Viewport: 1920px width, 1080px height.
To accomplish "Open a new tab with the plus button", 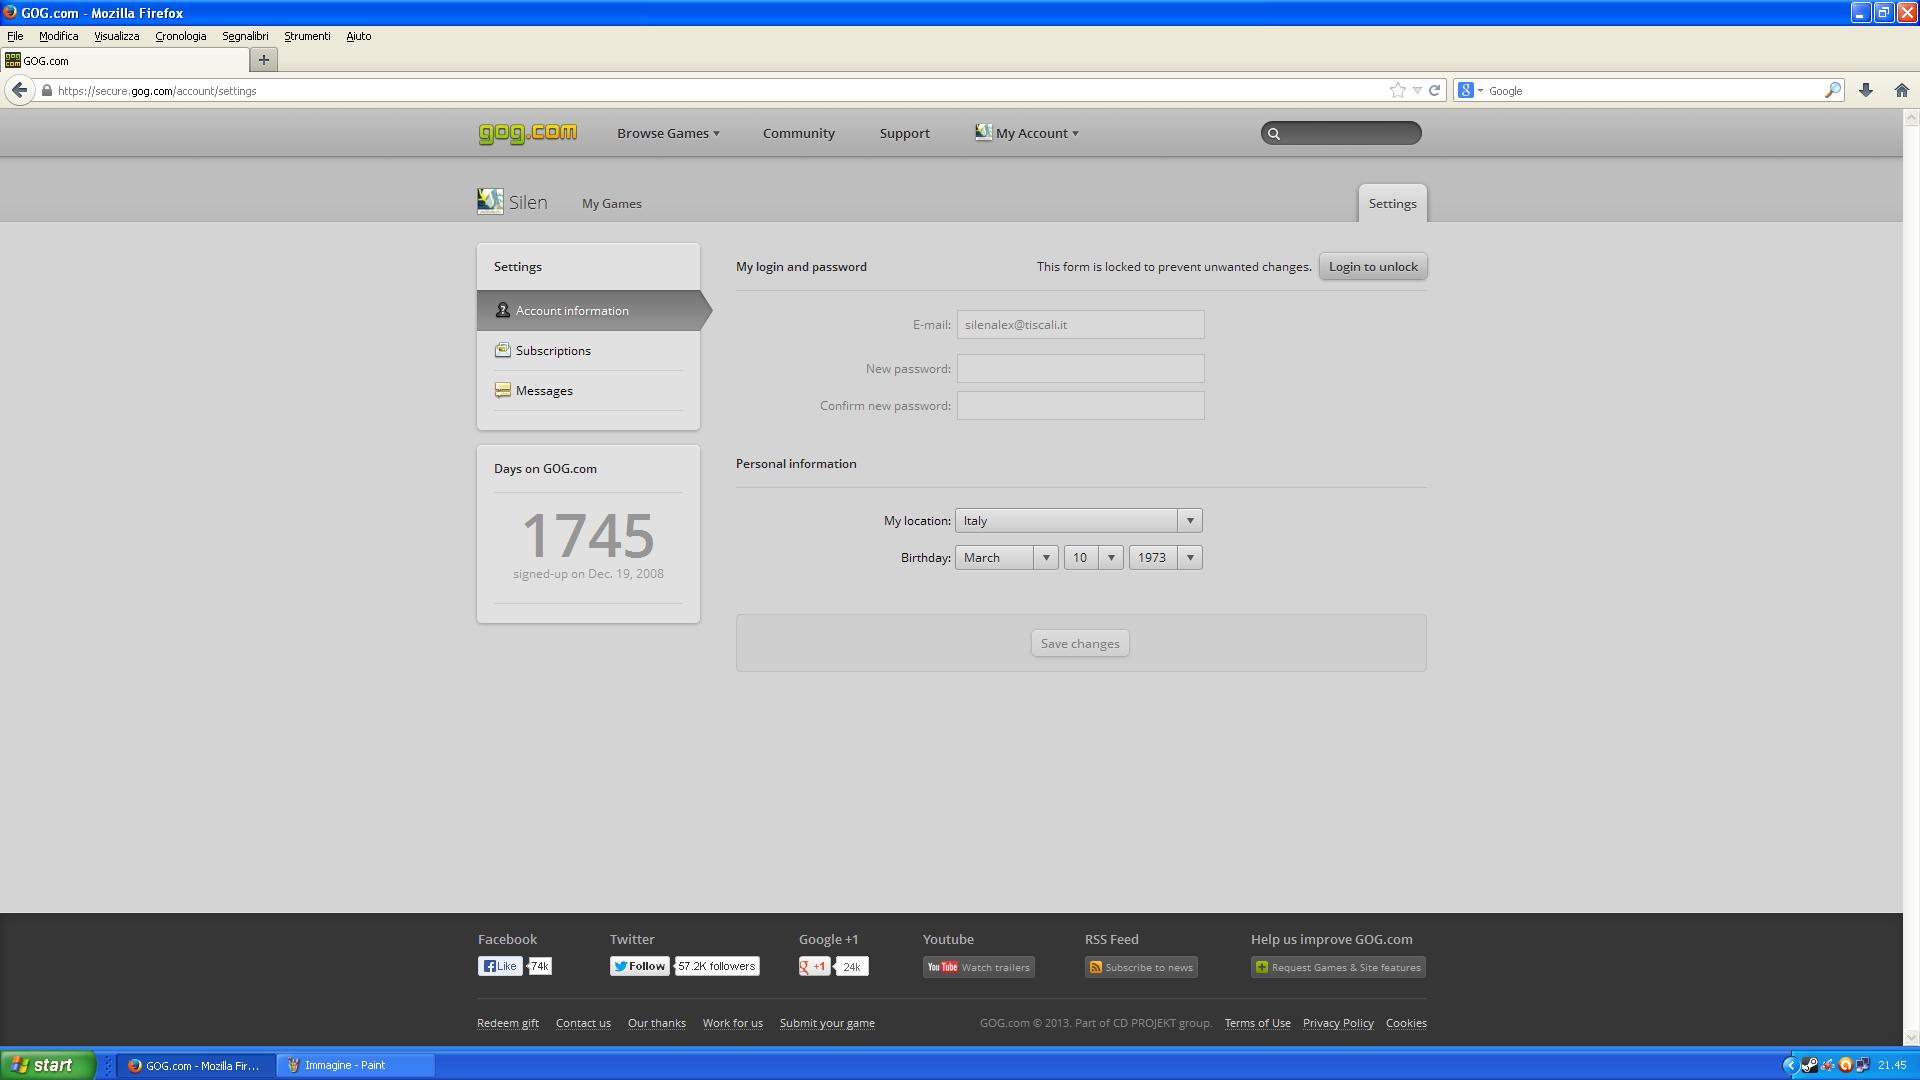I will coord(263,60).
